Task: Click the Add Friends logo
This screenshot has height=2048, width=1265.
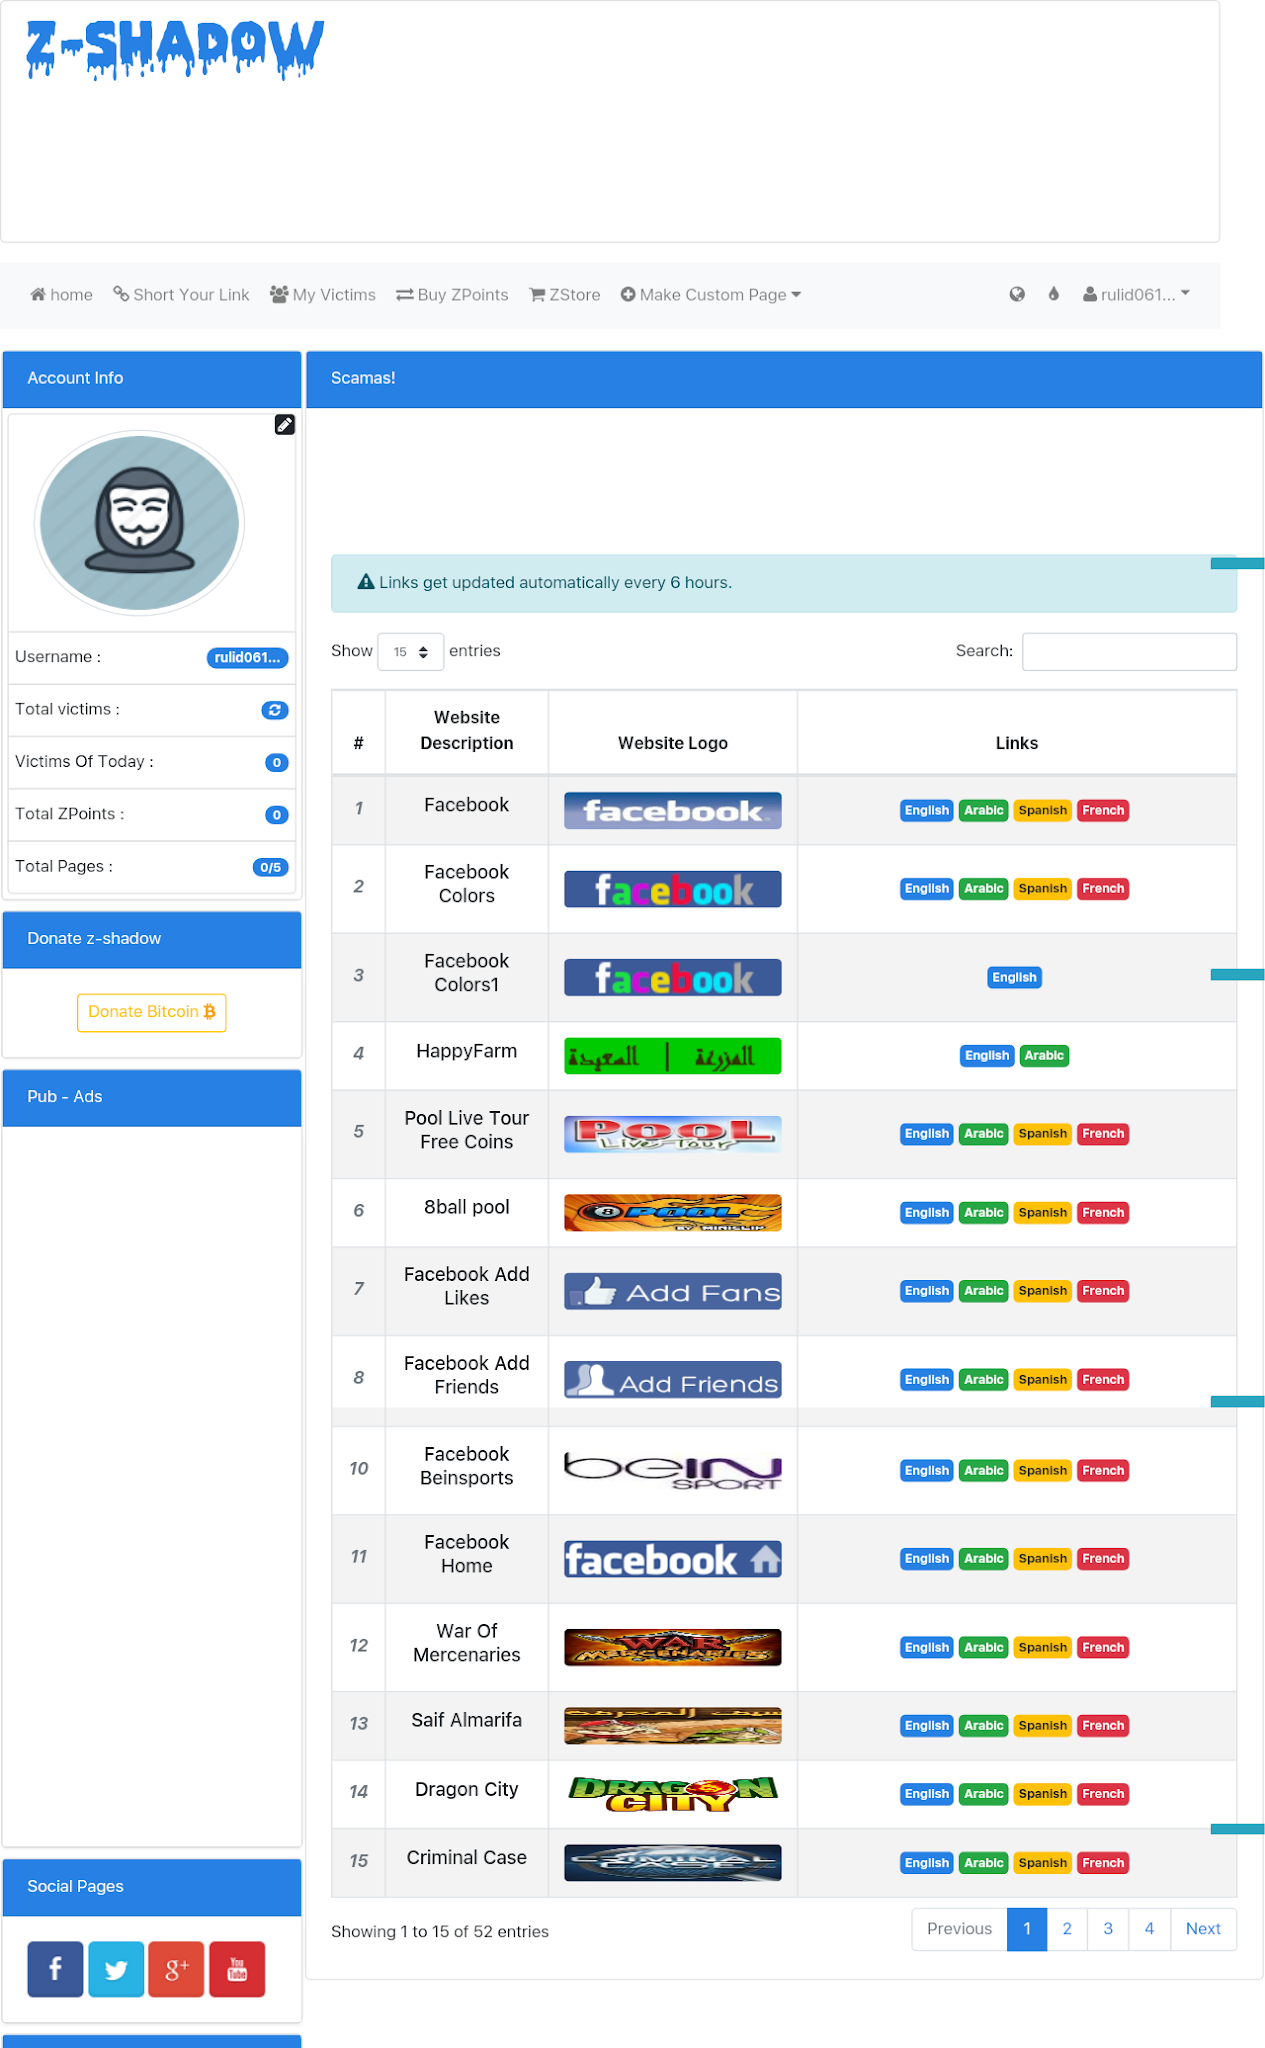Action: point(673,1380)
